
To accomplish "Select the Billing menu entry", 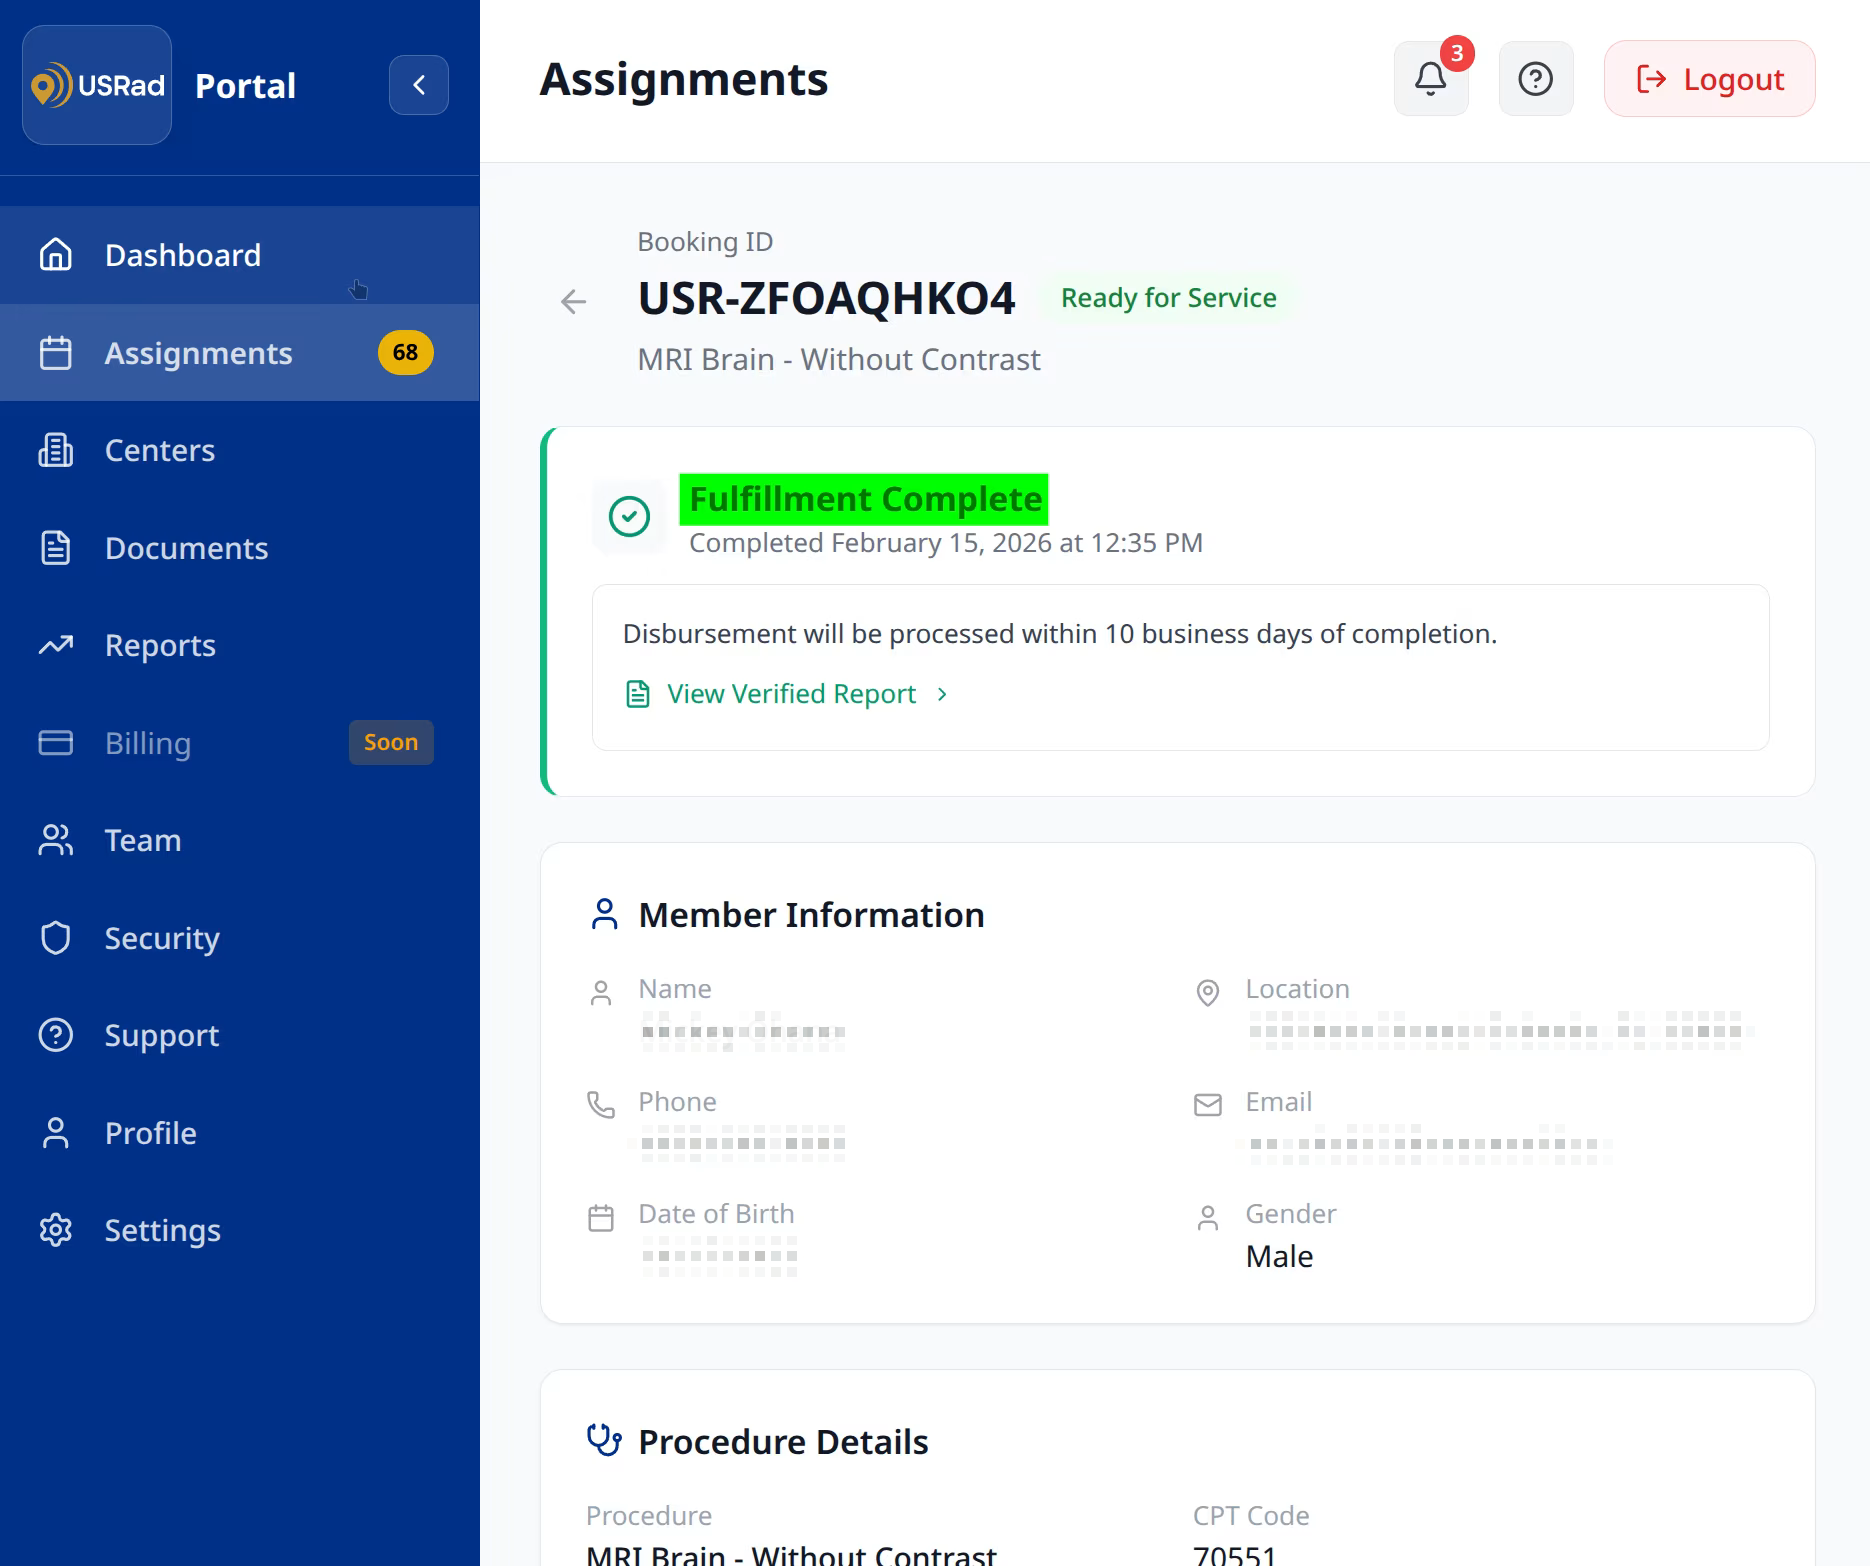I will click(147, 742).
